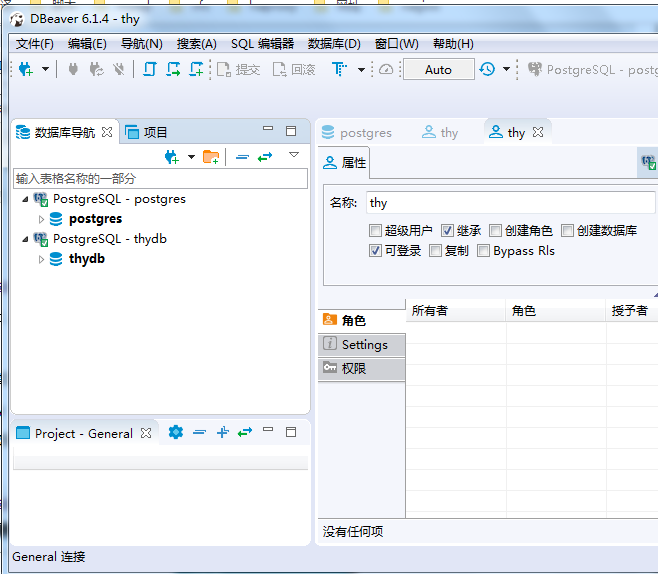Screen dimensions: 658x574
Task: Toggle 超级用户 checkbox
Action: 375,230
